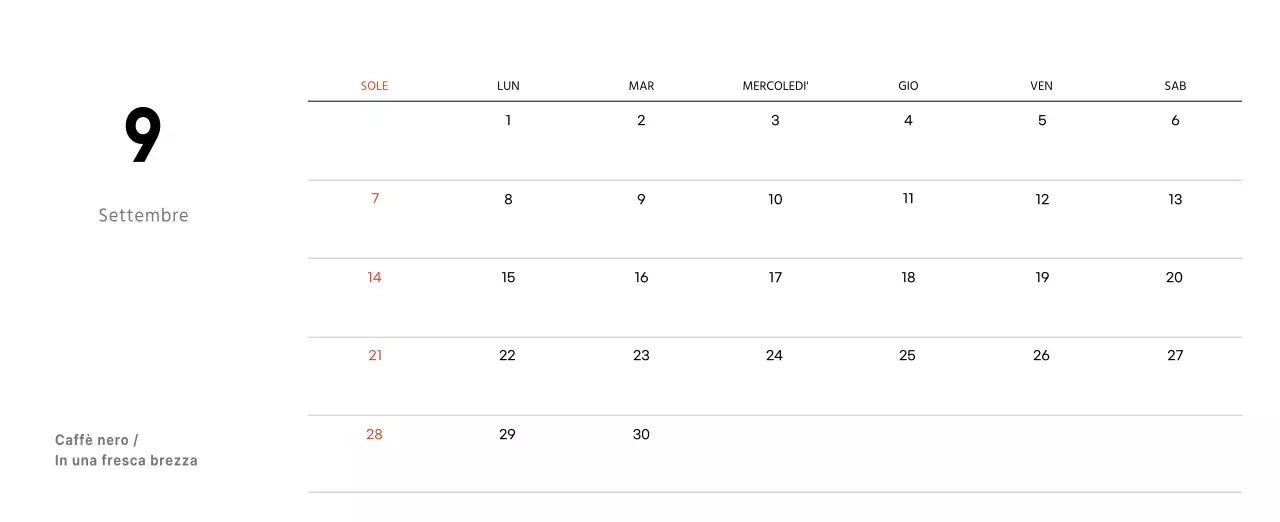
Task: Click the SAB column header
Action: pyautogui.click(x=1175, y=86)
